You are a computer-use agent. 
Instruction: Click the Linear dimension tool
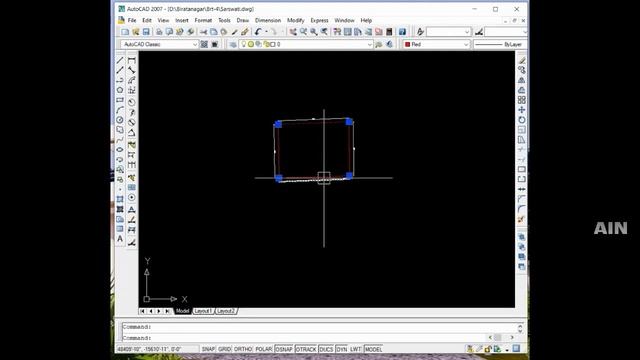coord(131,60)
